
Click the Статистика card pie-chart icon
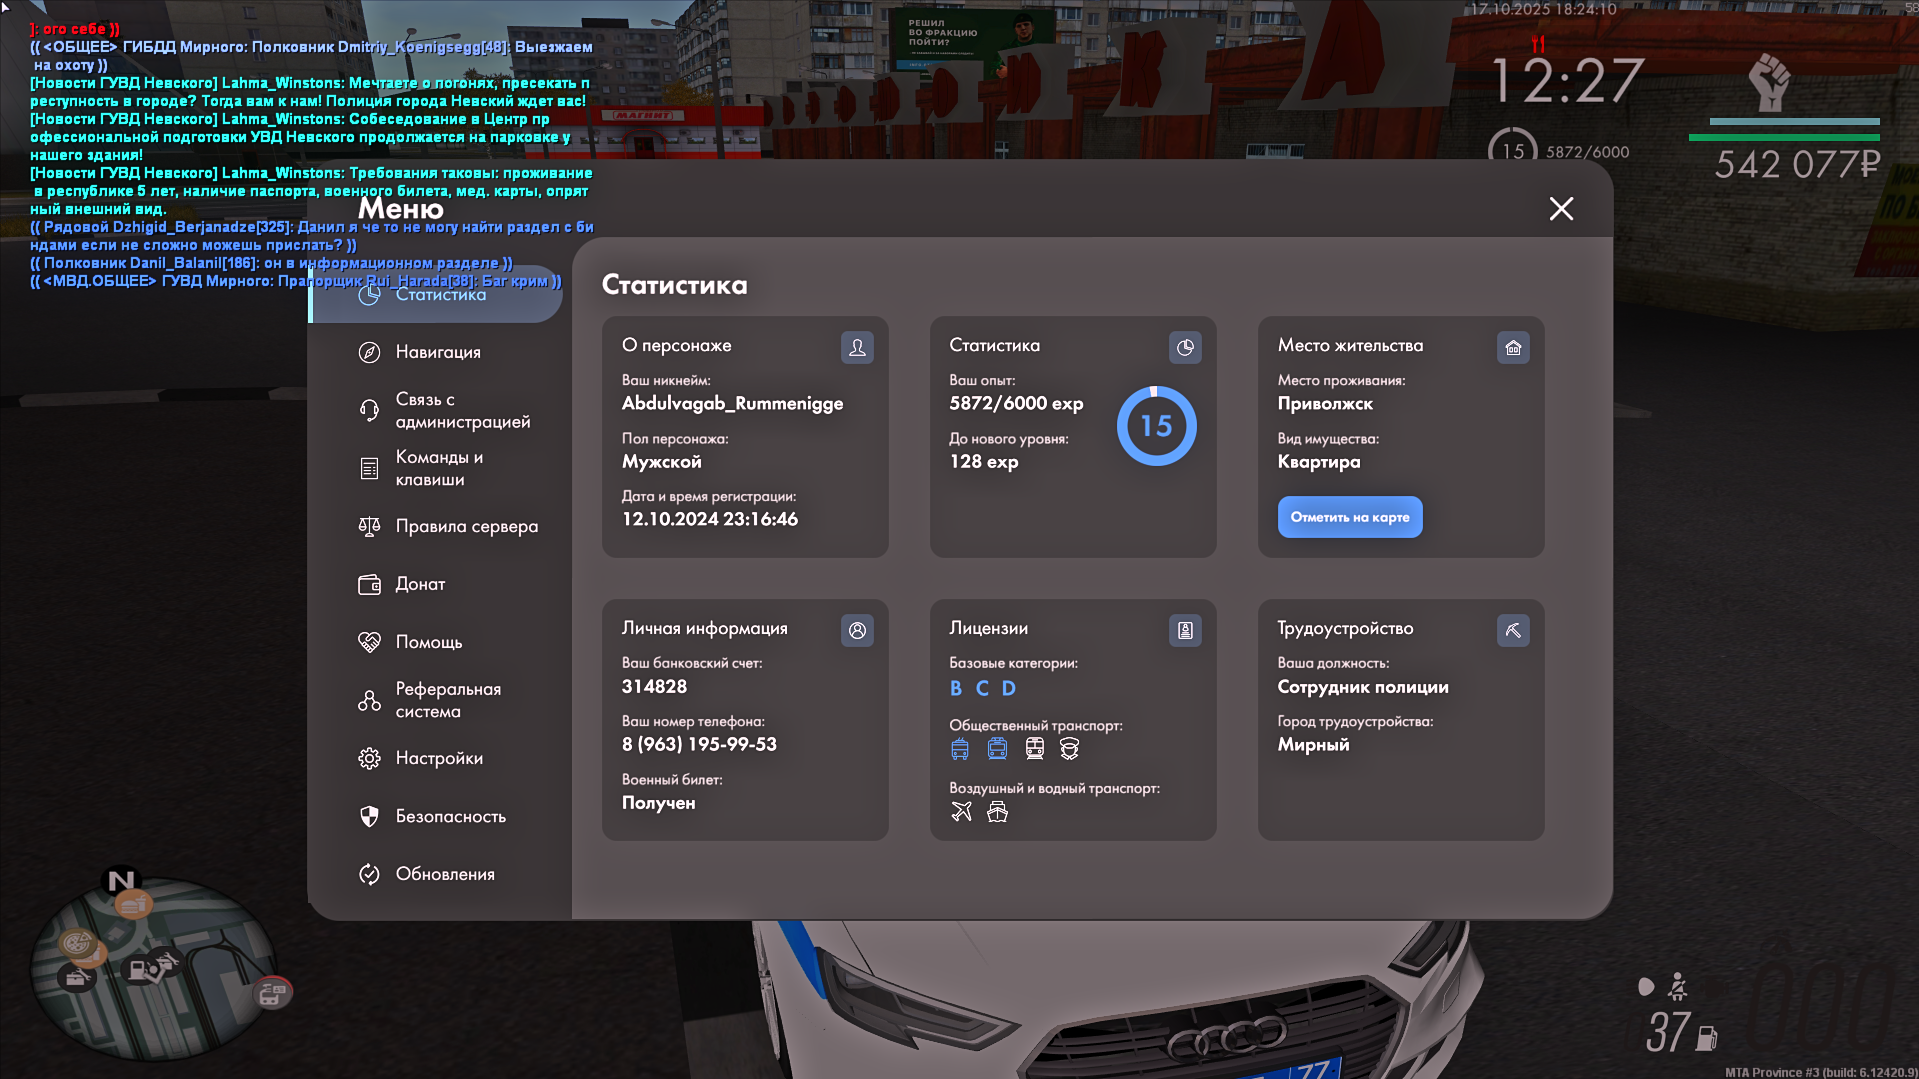coord(1185,347)
